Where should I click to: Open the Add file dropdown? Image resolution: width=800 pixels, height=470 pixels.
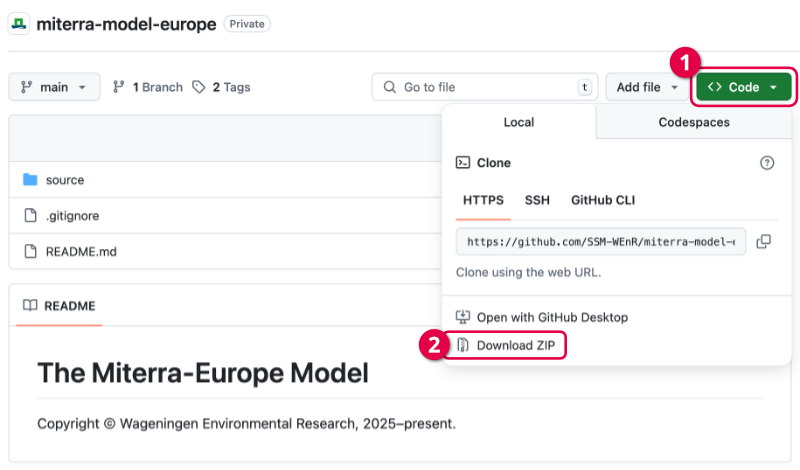click(647, 87)
